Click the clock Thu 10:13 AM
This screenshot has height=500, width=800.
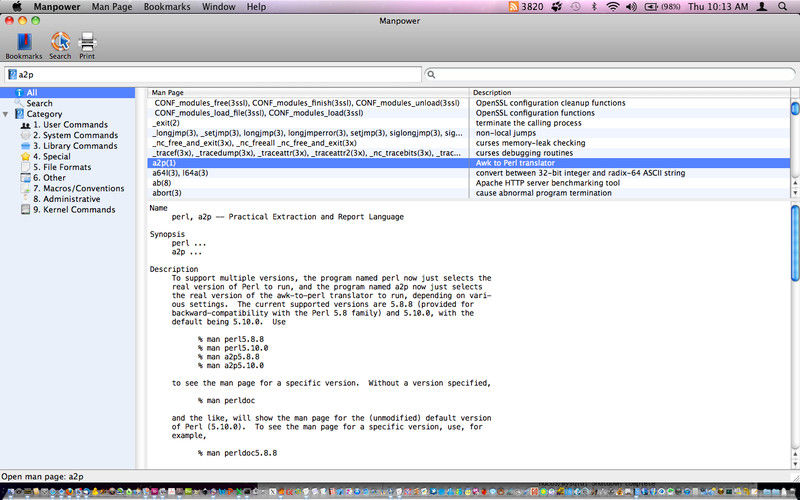[718, 7]
